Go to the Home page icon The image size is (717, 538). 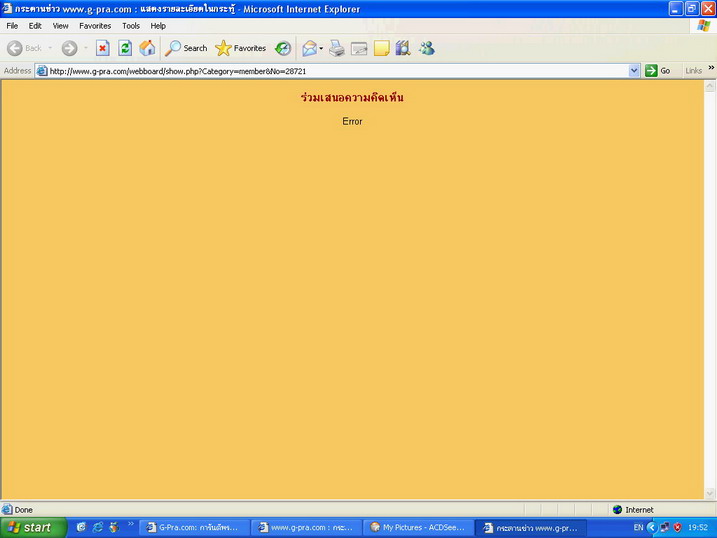pos(147,48)
